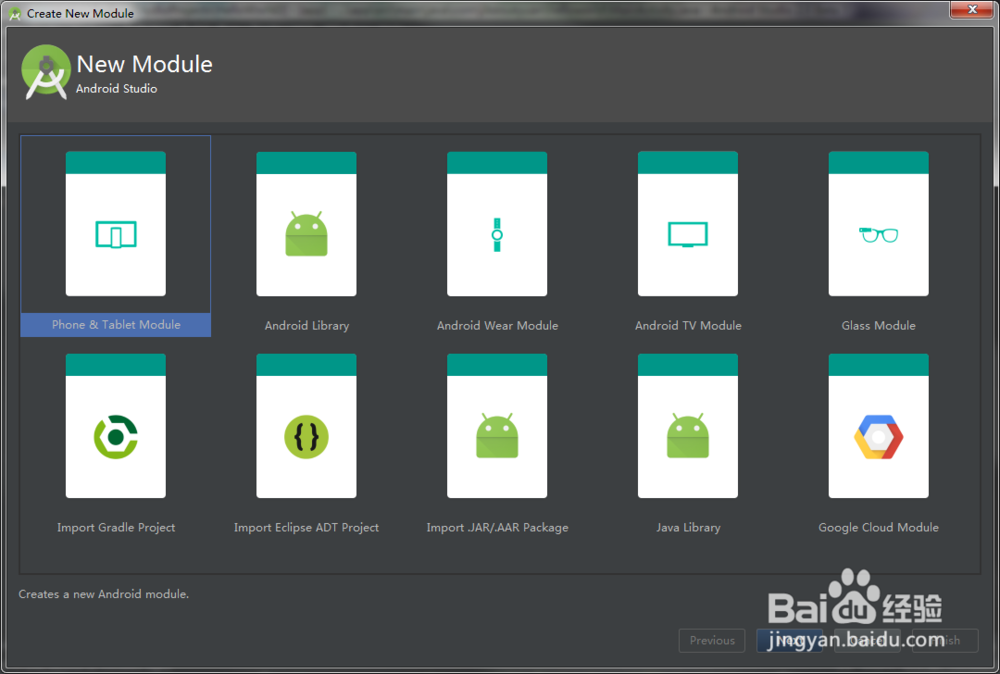Viewport: 1000px width, 674px height.
Task: Close the Create New Module dialog
Action: pyautogui.click(x=972, y=10)
